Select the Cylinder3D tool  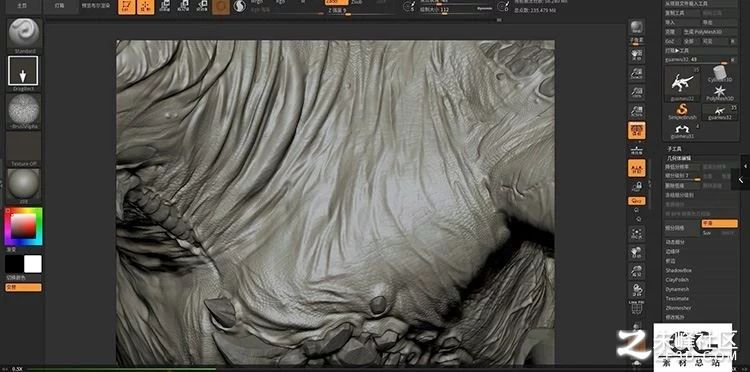pyautogui.click(x=720, y=74)
